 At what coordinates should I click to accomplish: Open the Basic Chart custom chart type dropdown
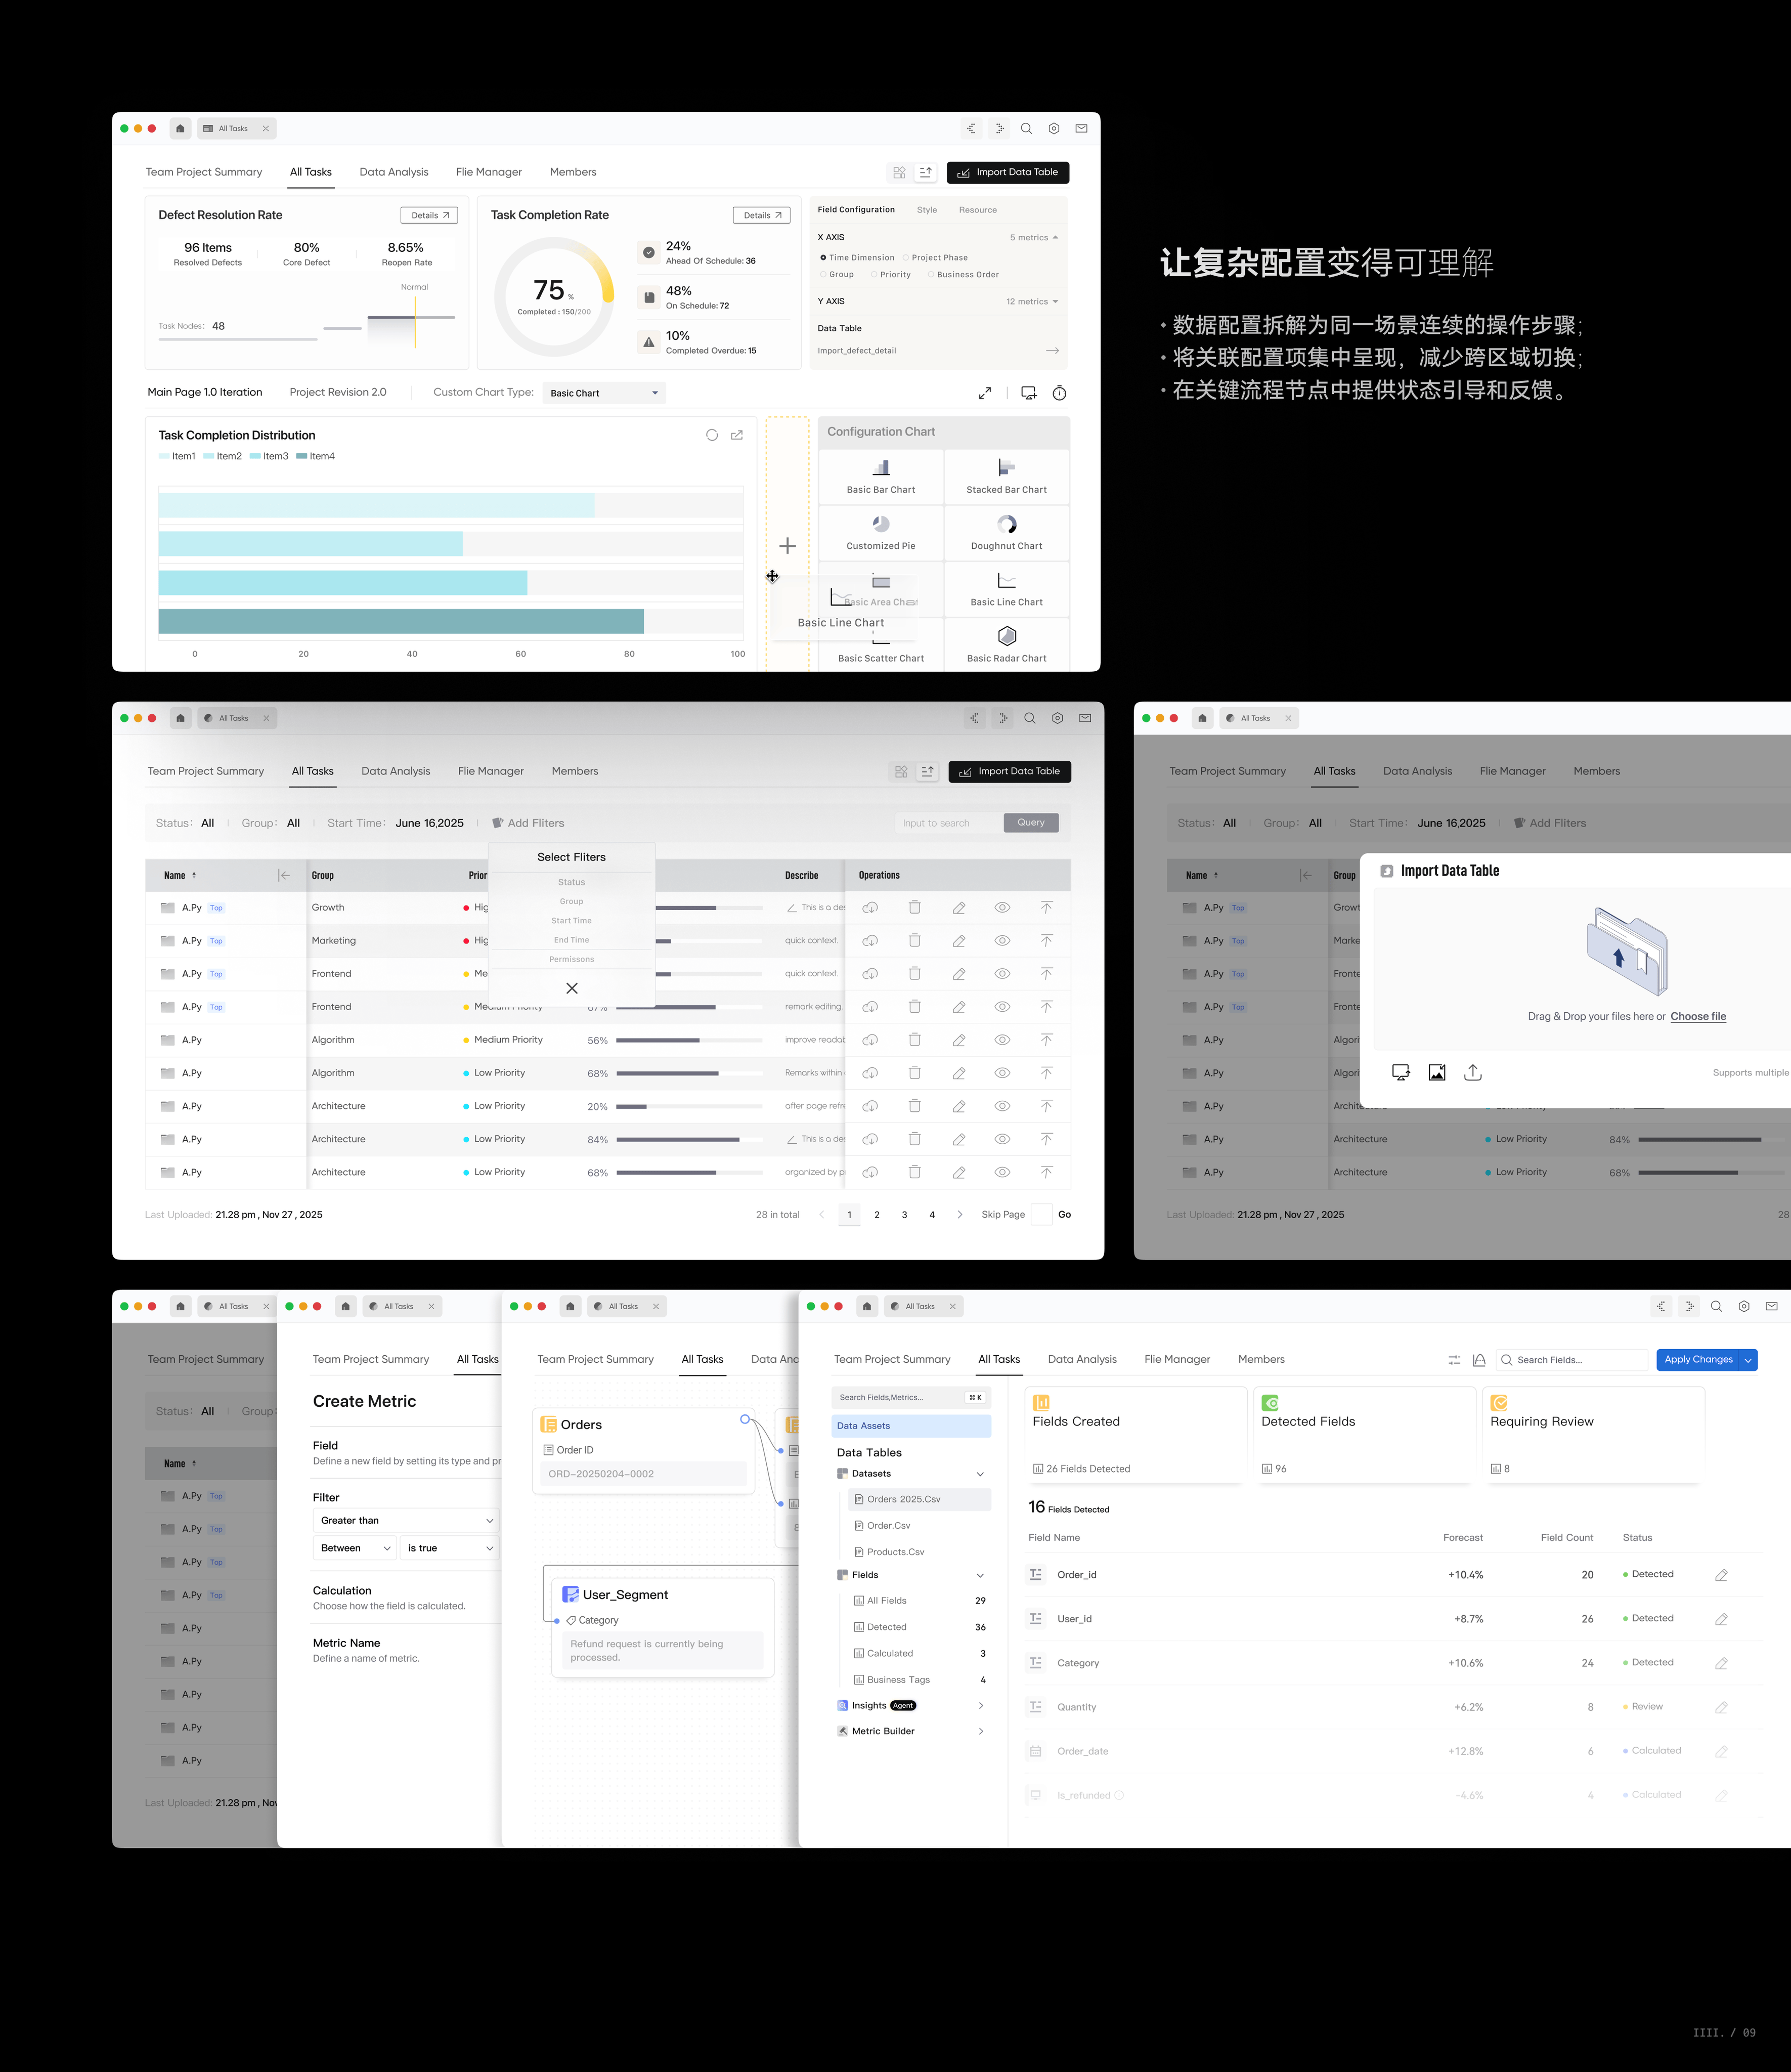[604, 393]
